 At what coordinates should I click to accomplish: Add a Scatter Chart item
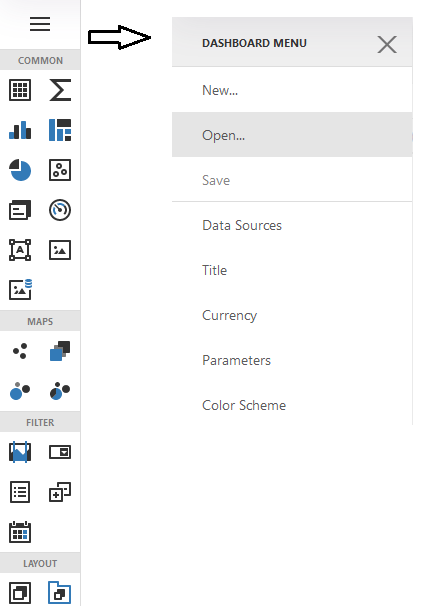(60, 170)
